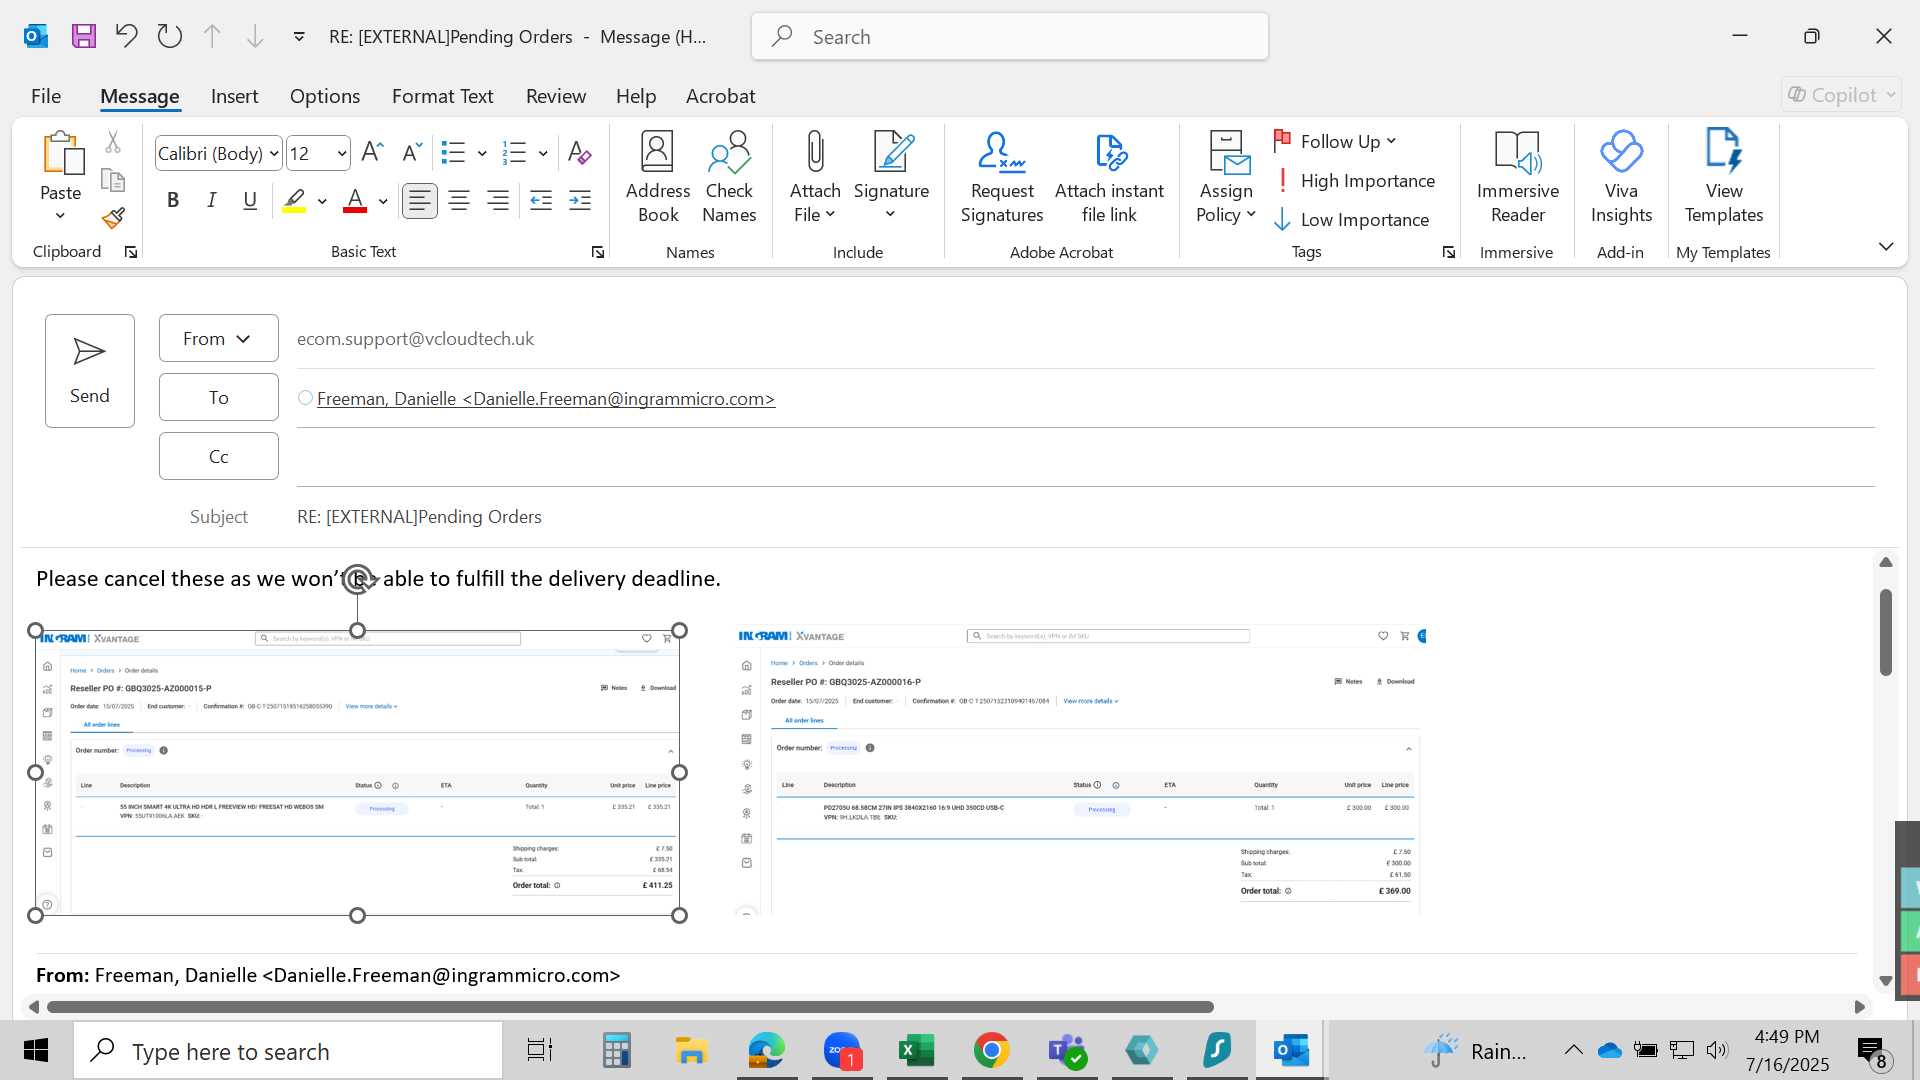The image size is (1920, 1080).
Task: Toggle bold formatting
Action: click(x=173, y=201)
